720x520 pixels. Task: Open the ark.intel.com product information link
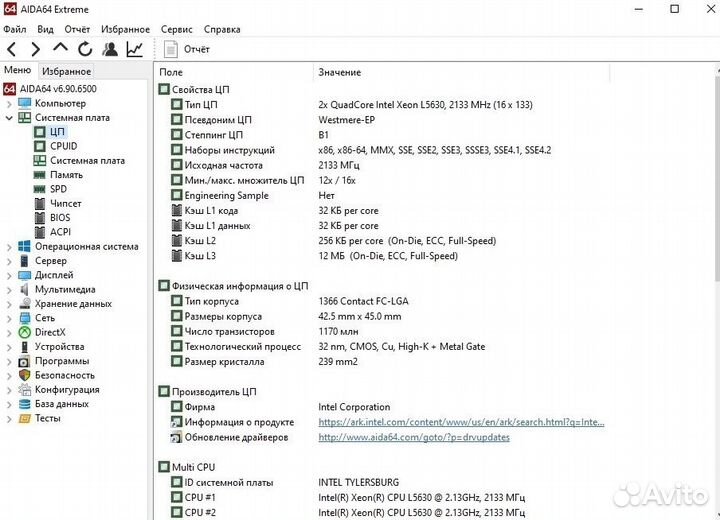click(461, 422)
